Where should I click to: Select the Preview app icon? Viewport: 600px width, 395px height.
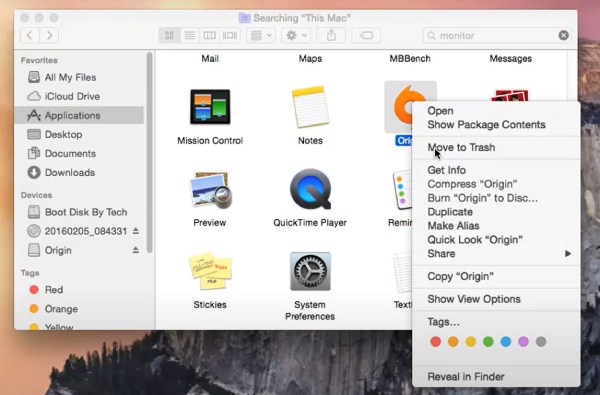pos(210,189)
